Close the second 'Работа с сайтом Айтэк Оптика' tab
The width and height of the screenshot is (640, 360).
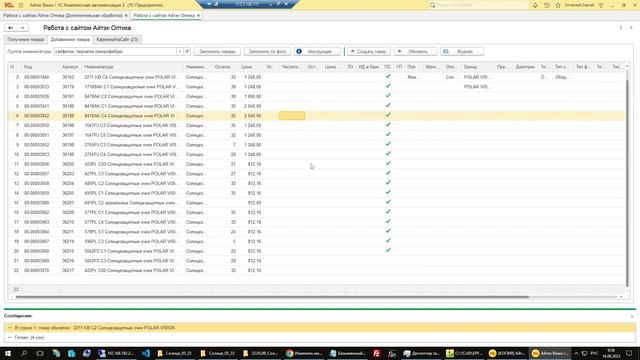[198, 16]
